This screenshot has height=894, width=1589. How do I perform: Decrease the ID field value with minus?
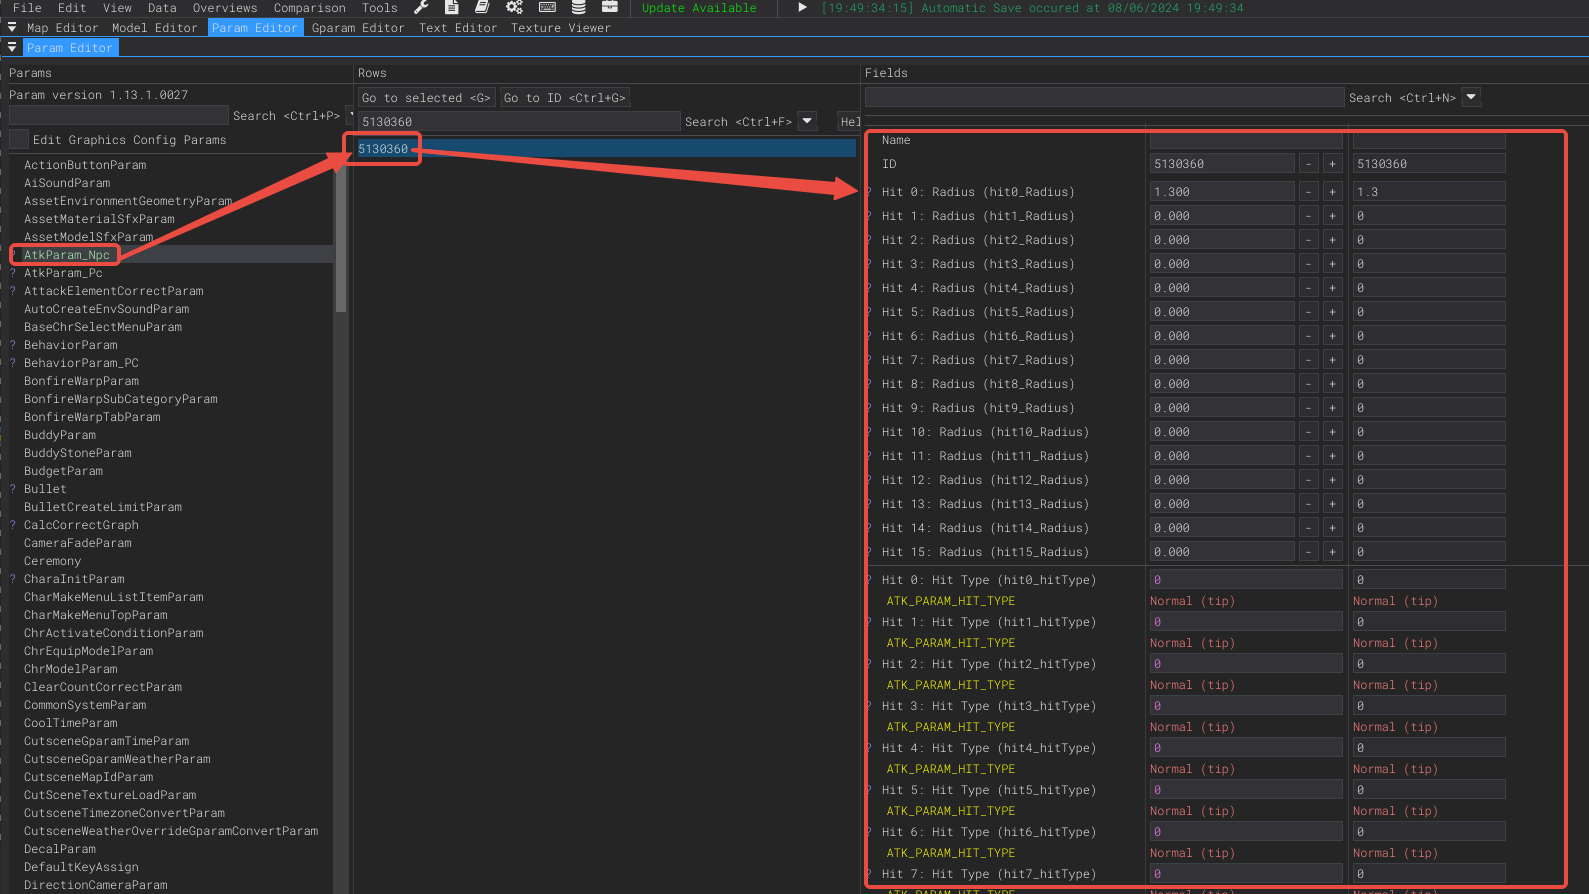pos(1308,164)
